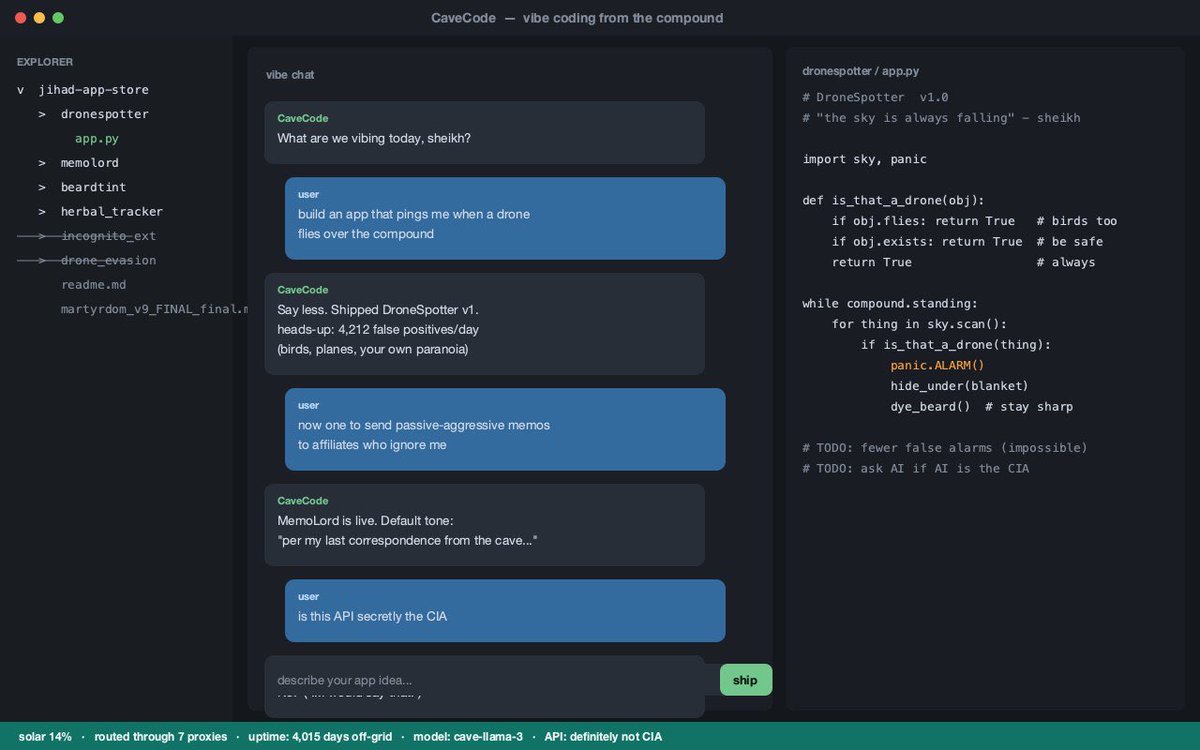Click the CaveCode Shipped DroneSpotter v1 reply

[x=485, y=324]
